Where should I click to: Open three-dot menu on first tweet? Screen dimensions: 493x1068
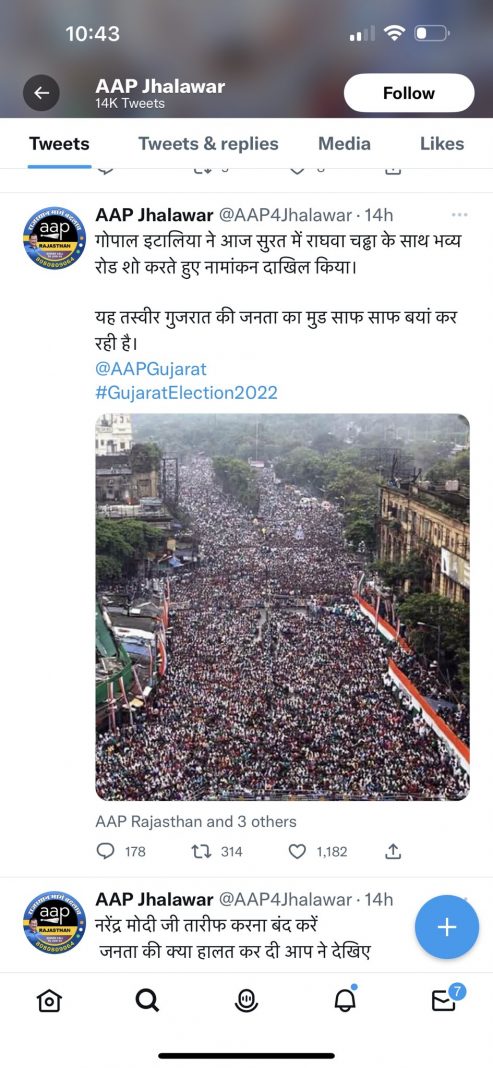460,215
